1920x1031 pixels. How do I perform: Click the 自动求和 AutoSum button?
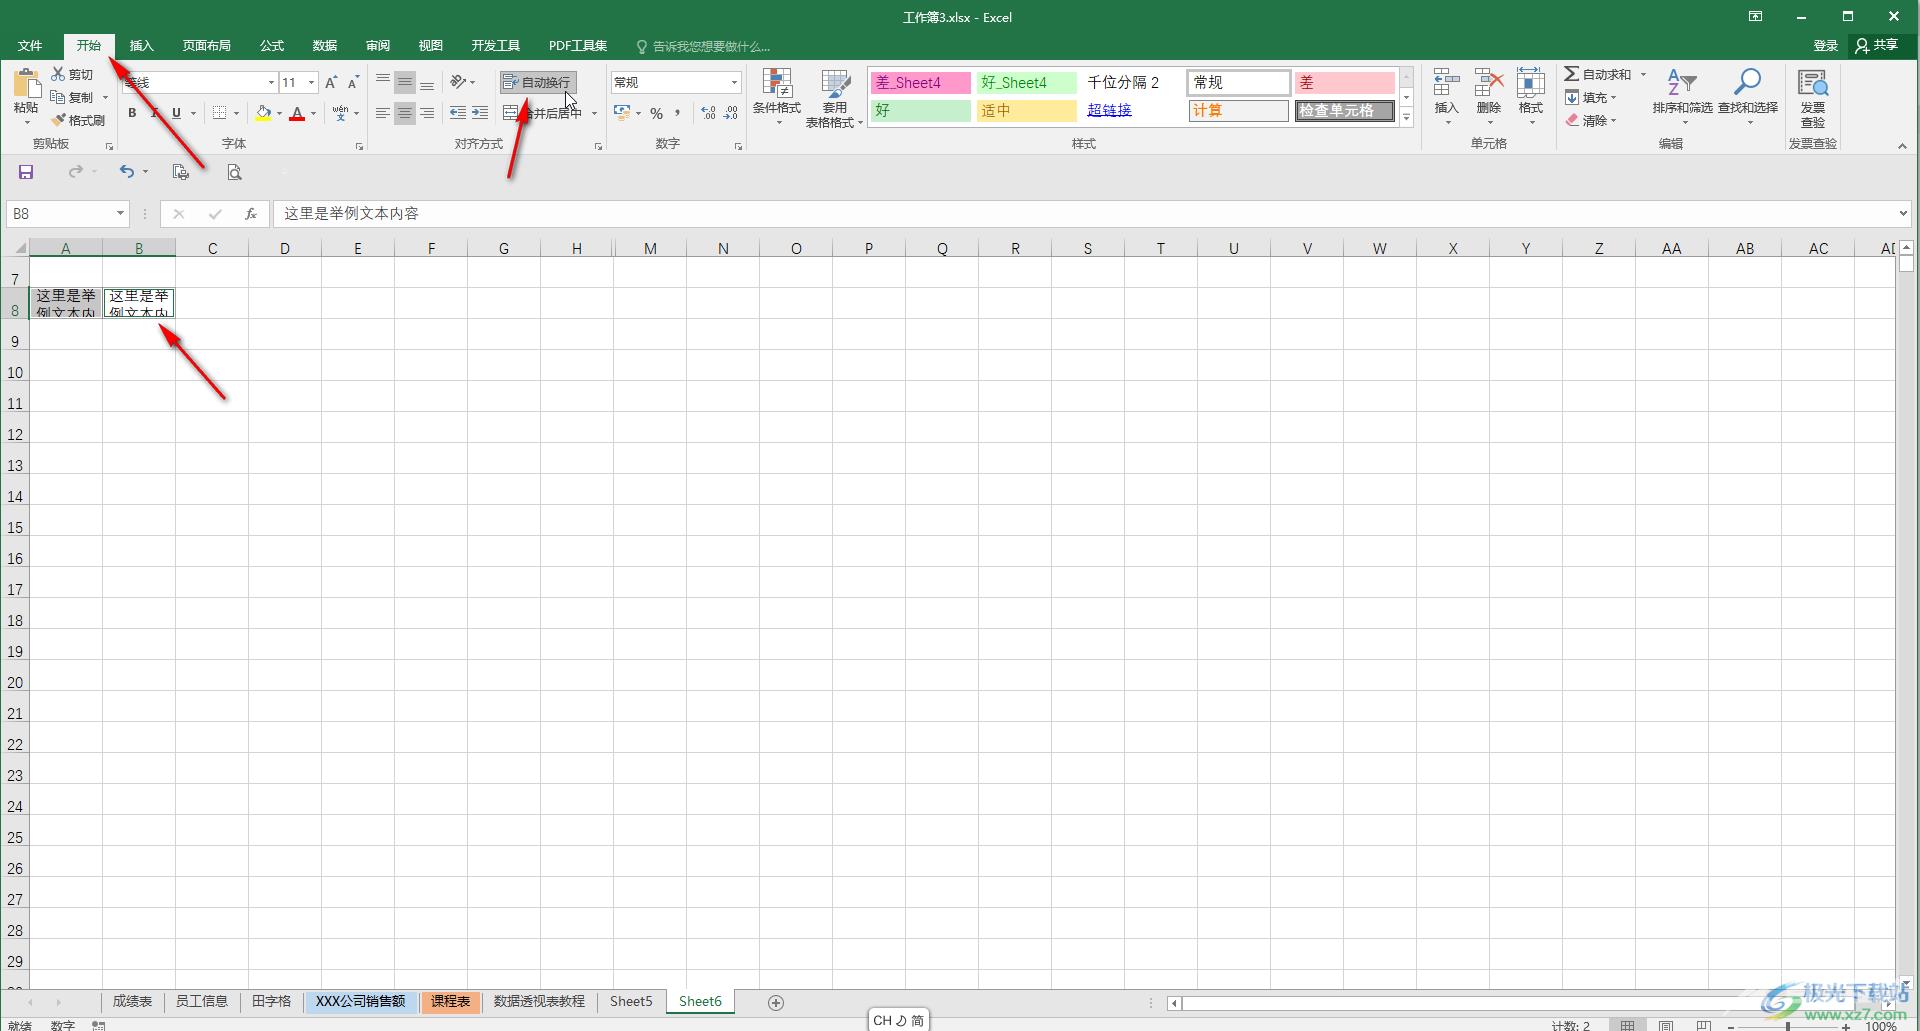click(1598, 74)
